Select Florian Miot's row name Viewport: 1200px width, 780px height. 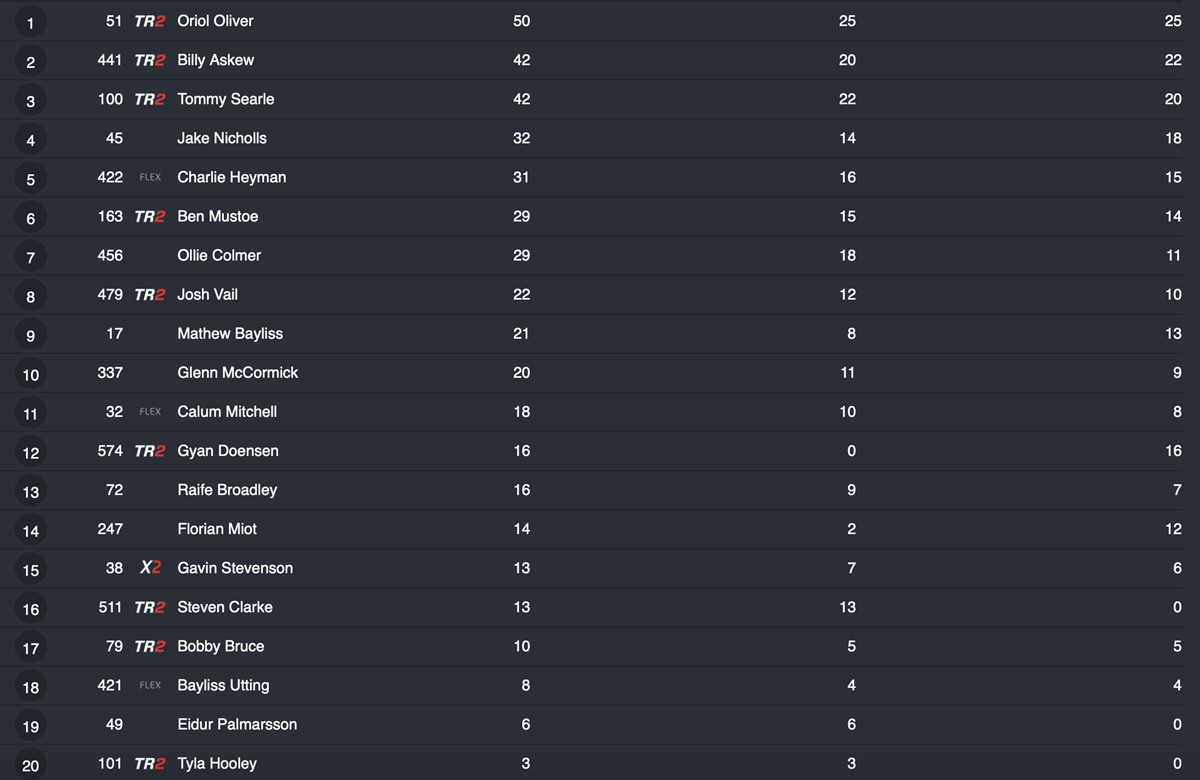(x=217, y=529)
